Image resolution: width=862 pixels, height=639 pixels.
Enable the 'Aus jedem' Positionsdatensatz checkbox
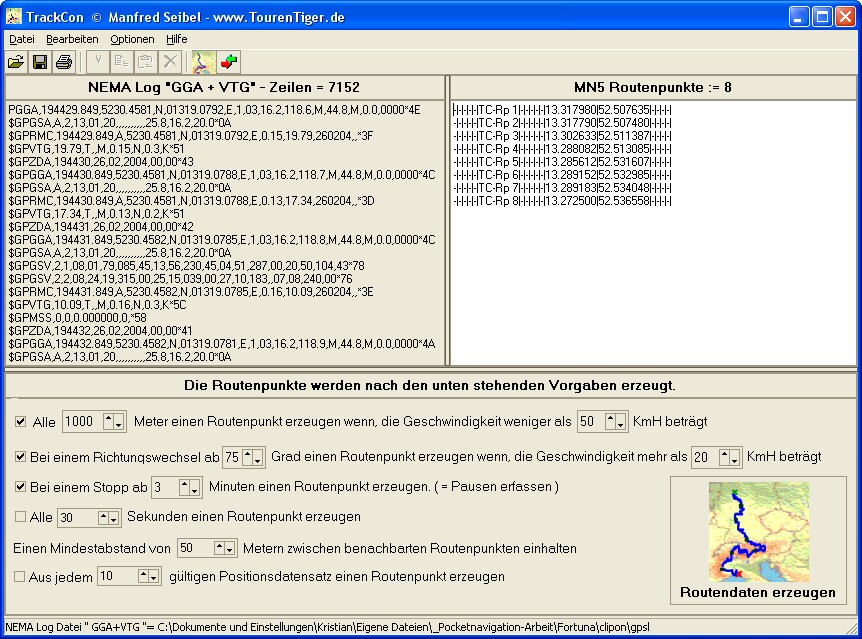21,576
